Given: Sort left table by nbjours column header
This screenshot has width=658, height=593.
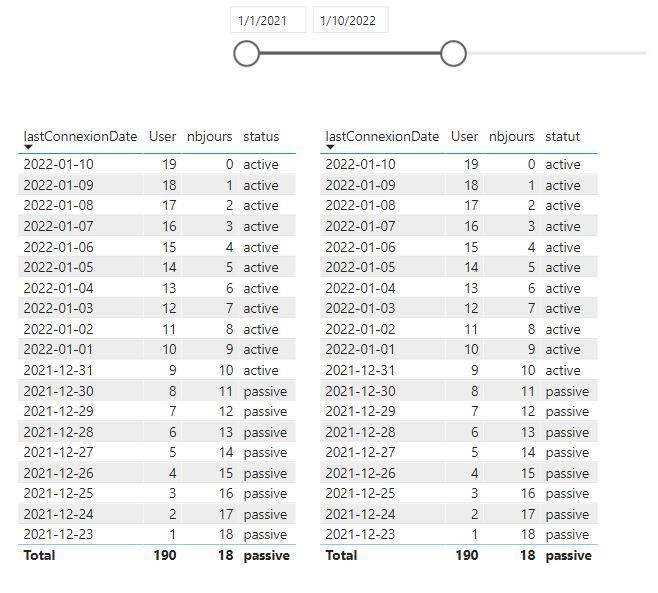Looking at the screenshot, I should click(x=209, y=136).
